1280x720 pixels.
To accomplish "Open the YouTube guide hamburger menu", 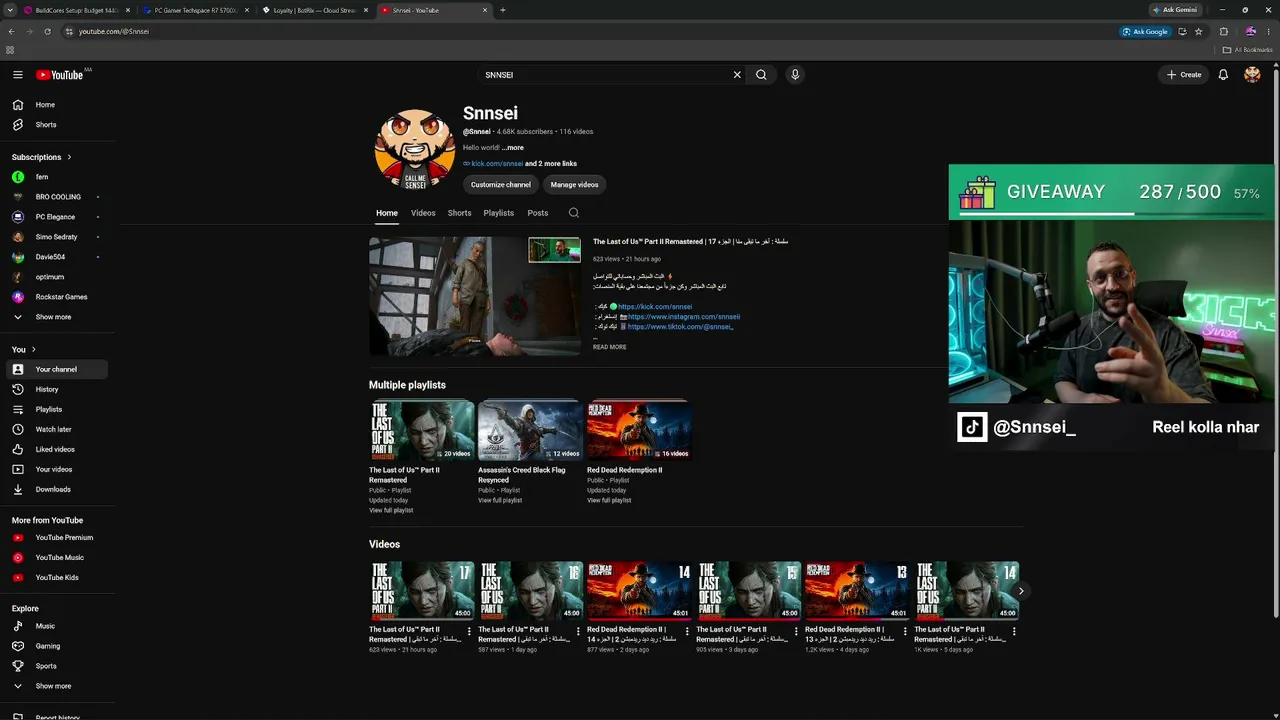I will pyautogui.click(x=17, y=75).
